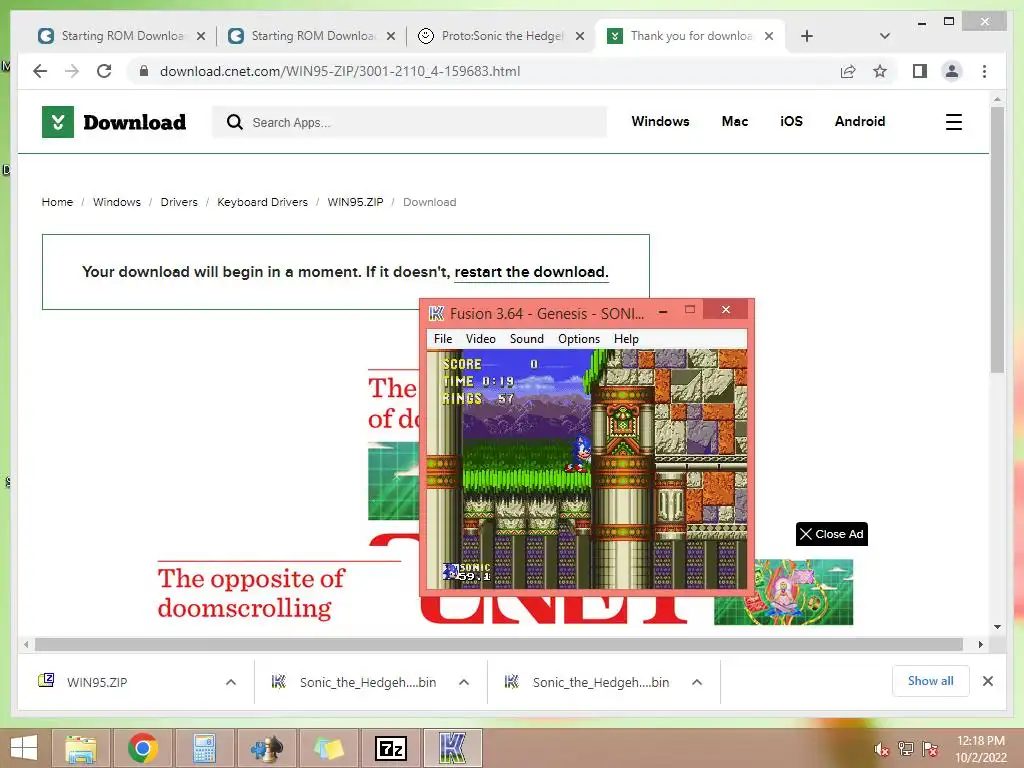The width and height of the screenshot is (1024, 768).
Task: Open Chrome three-dot menu
Action: pyautogui.click(x=984, y=71)
